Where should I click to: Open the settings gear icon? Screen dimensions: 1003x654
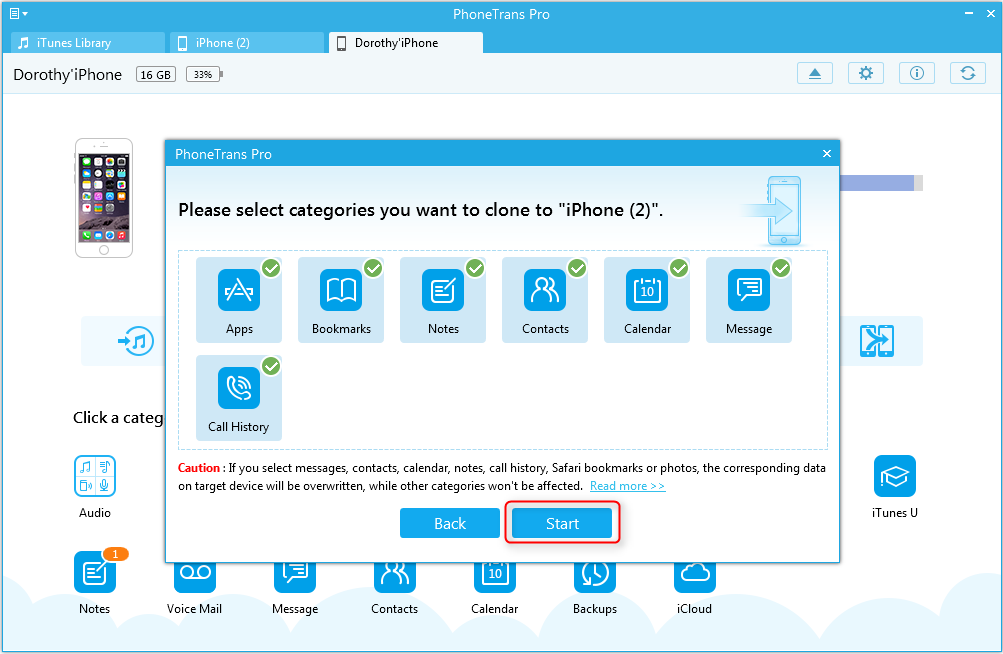(x=866, y=74)
